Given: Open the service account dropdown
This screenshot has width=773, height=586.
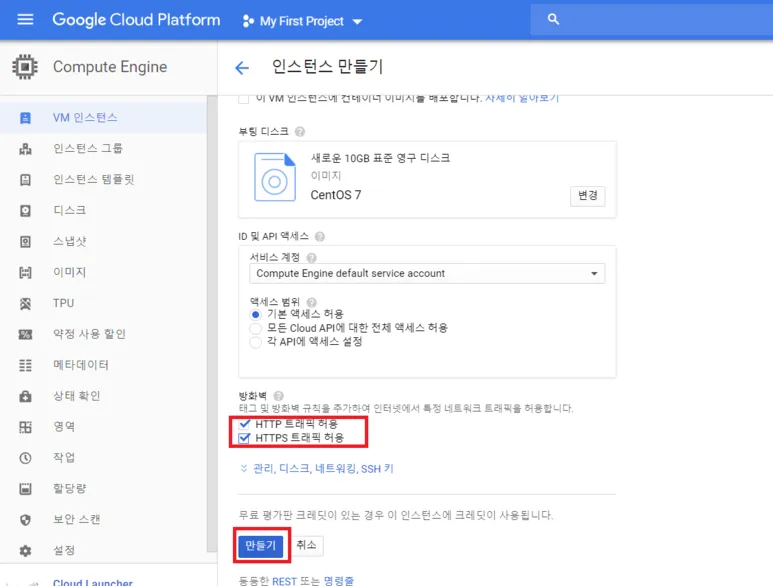Looking at the screenshot, I should (x=427, y=274).
